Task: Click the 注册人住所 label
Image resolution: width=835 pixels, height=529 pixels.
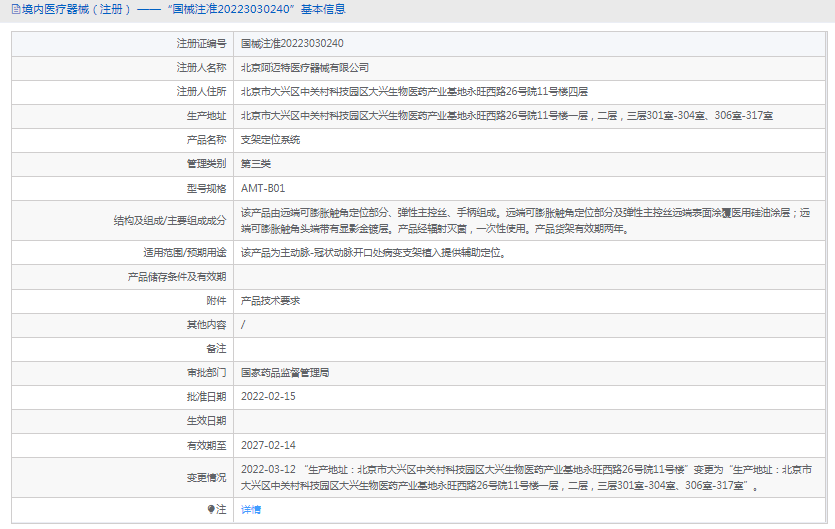Action: [201, 92]
